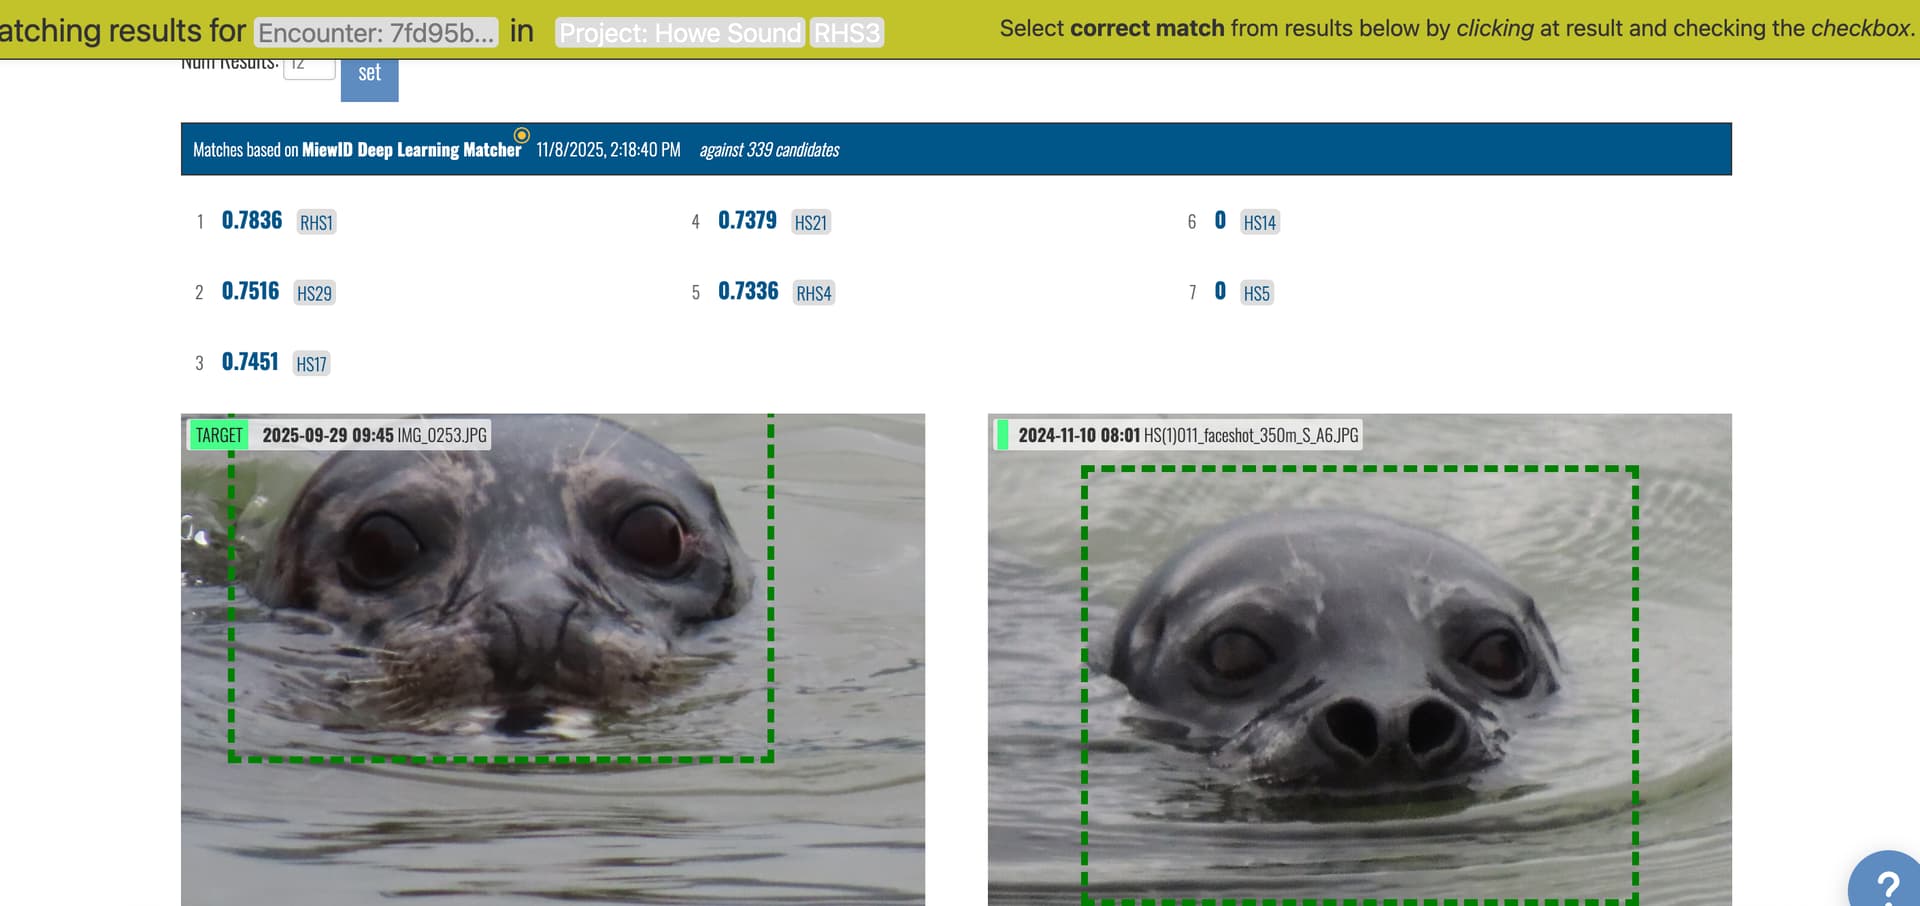Click the RHS3 badge in the header
Viewport: 1920px width, 906px height.
846,33
